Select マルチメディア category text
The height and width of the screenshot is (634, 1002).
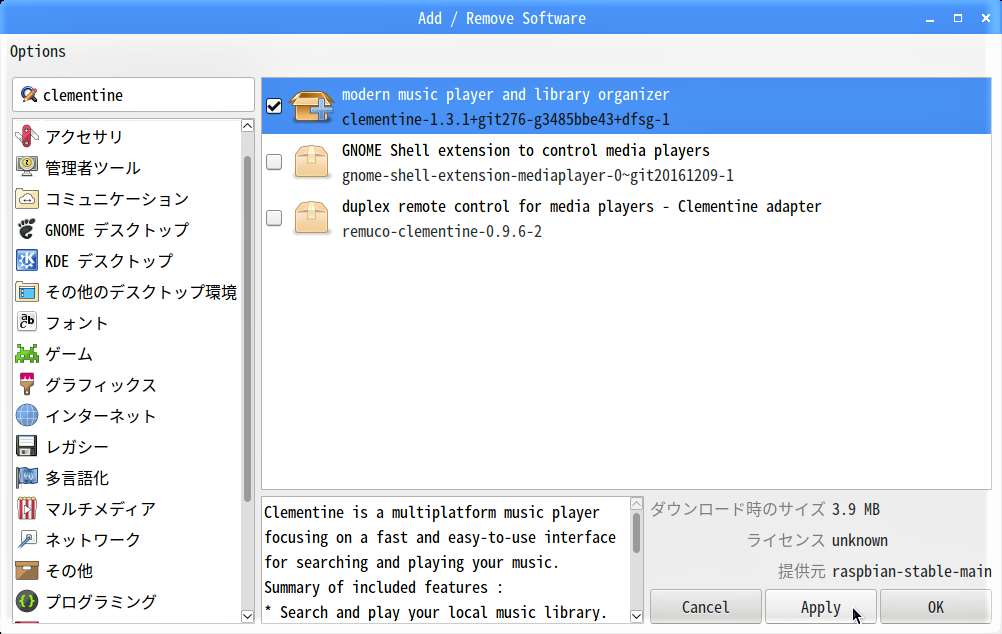coord(100,509)
